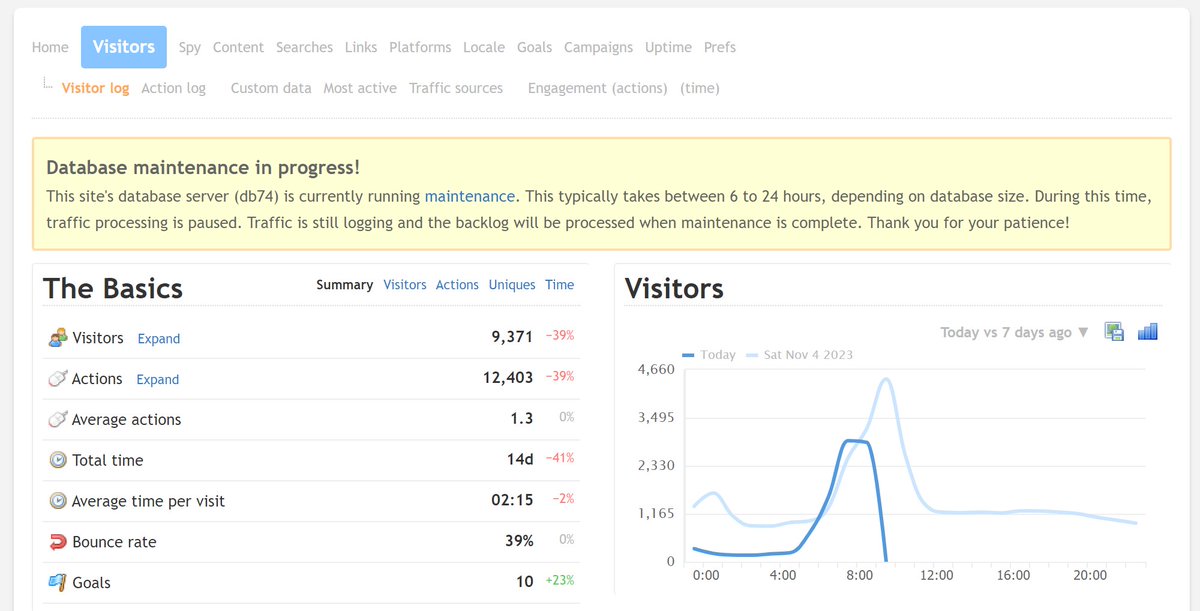Open the Platforms tab
The height and width of the screenshot is (611, 1200).
tap(420, 47)
